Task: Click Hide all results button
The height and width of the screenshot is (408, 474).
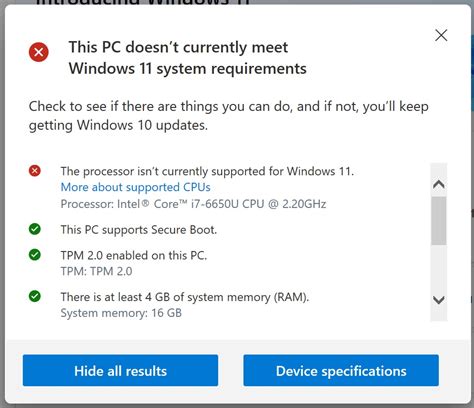Action: [x=120, y=371]
